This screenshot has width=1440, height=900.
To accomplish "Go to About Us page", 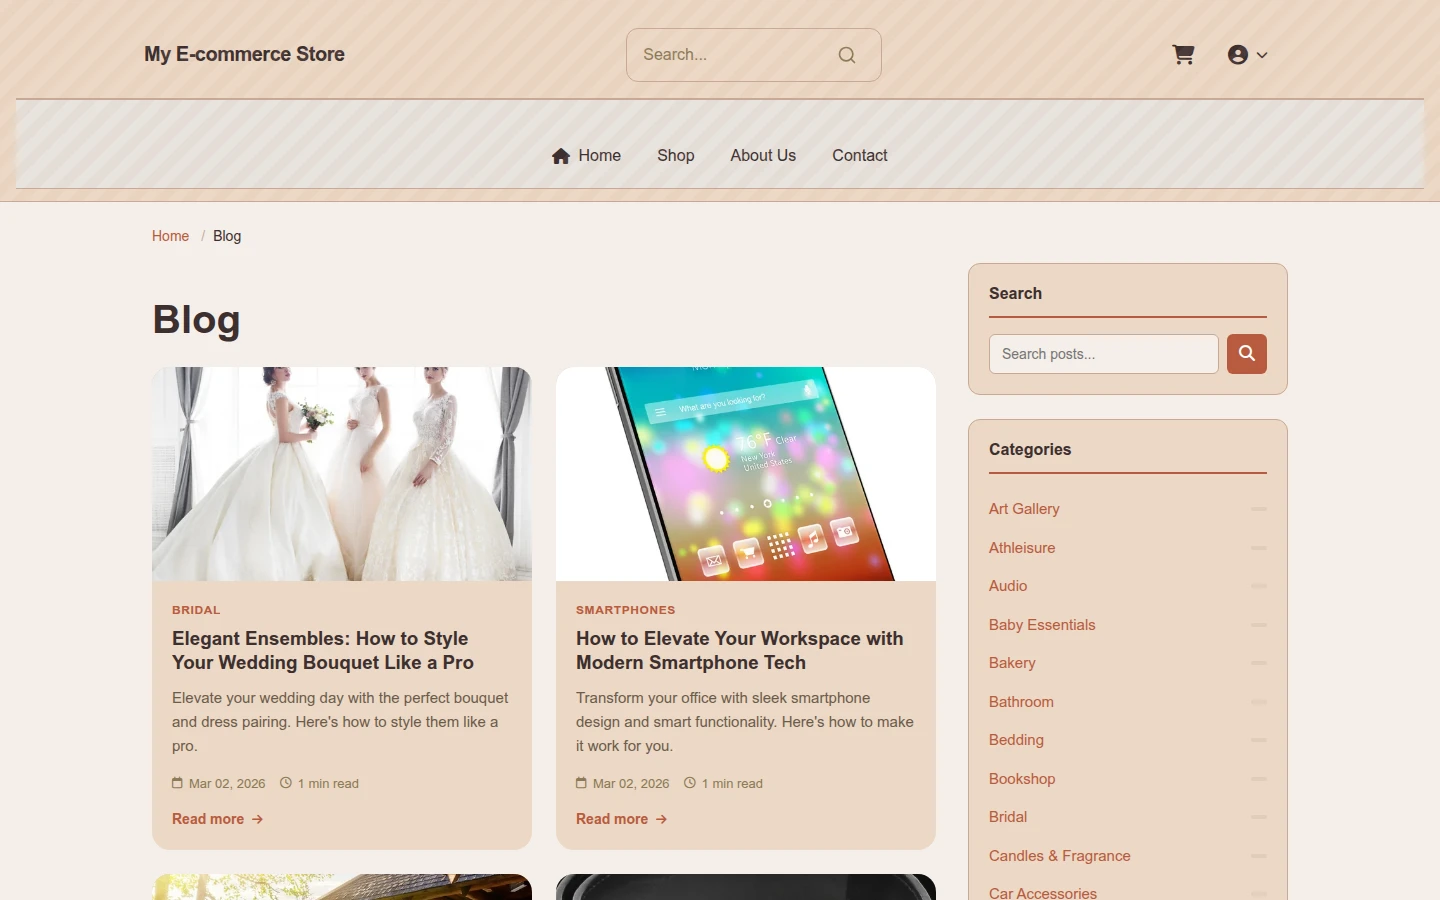I will (763, 156).
